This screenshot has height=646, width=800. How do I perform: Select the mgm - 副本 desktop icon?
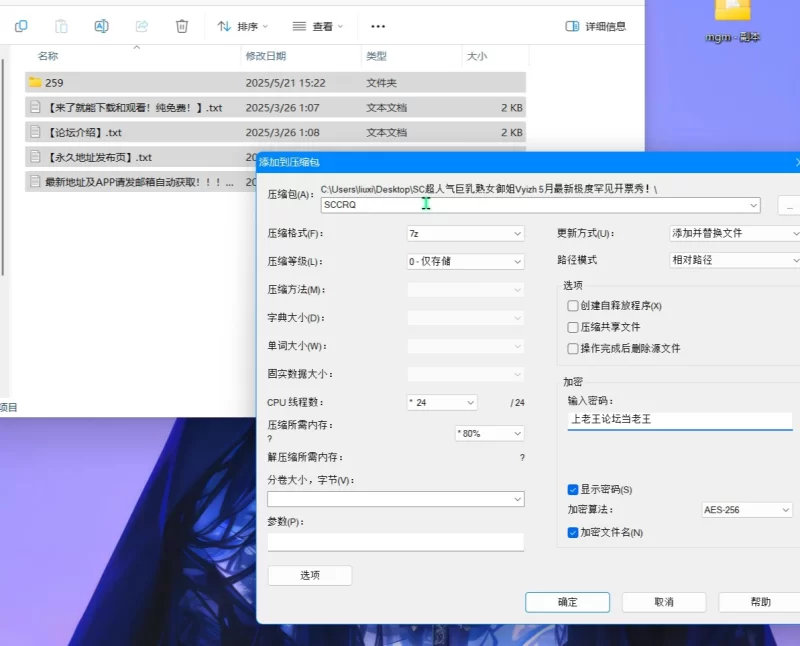[733, 21]
